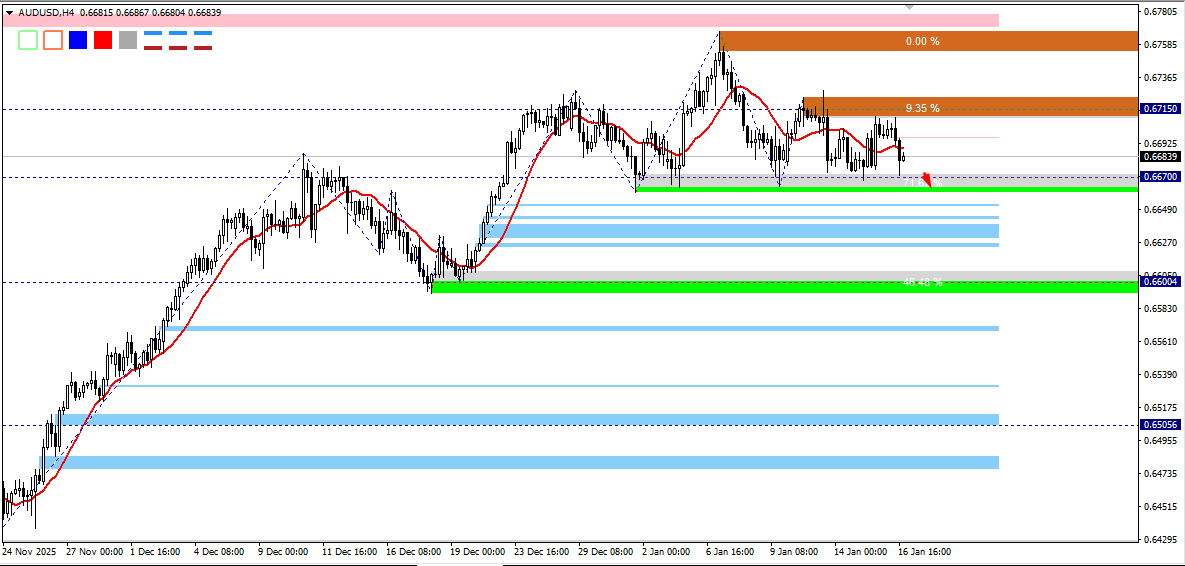Click the 0.67150 price level tag
This screenshot has width=1185, height=566.
1161,109
